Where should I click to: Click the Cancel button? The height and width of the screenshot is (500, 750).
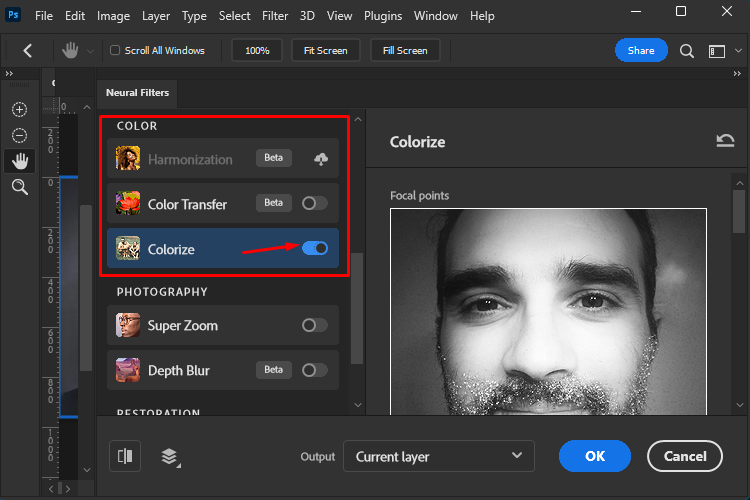(684, 456)
